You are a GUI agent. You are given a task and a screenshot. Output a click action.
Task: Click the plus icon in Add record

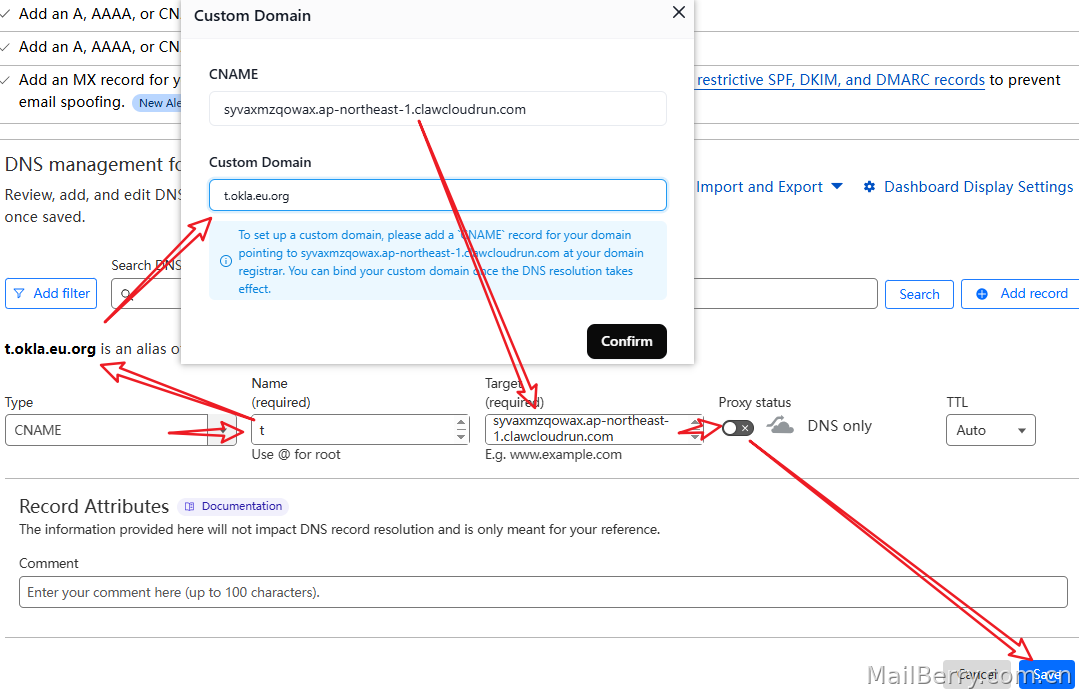(x=982, y=294)
